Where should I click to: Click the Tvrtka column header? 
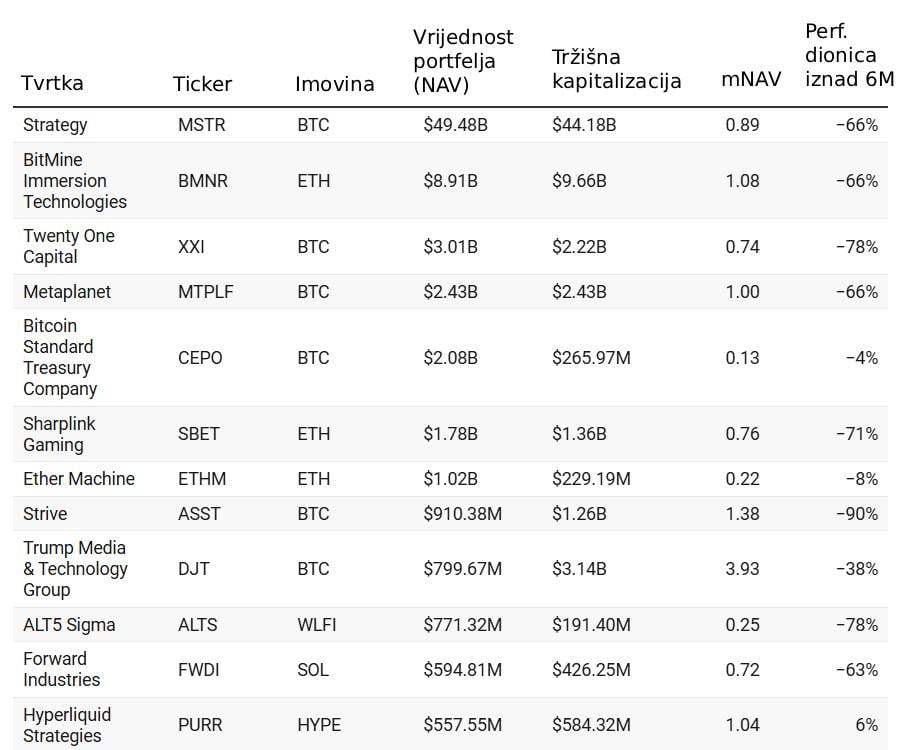52,84
